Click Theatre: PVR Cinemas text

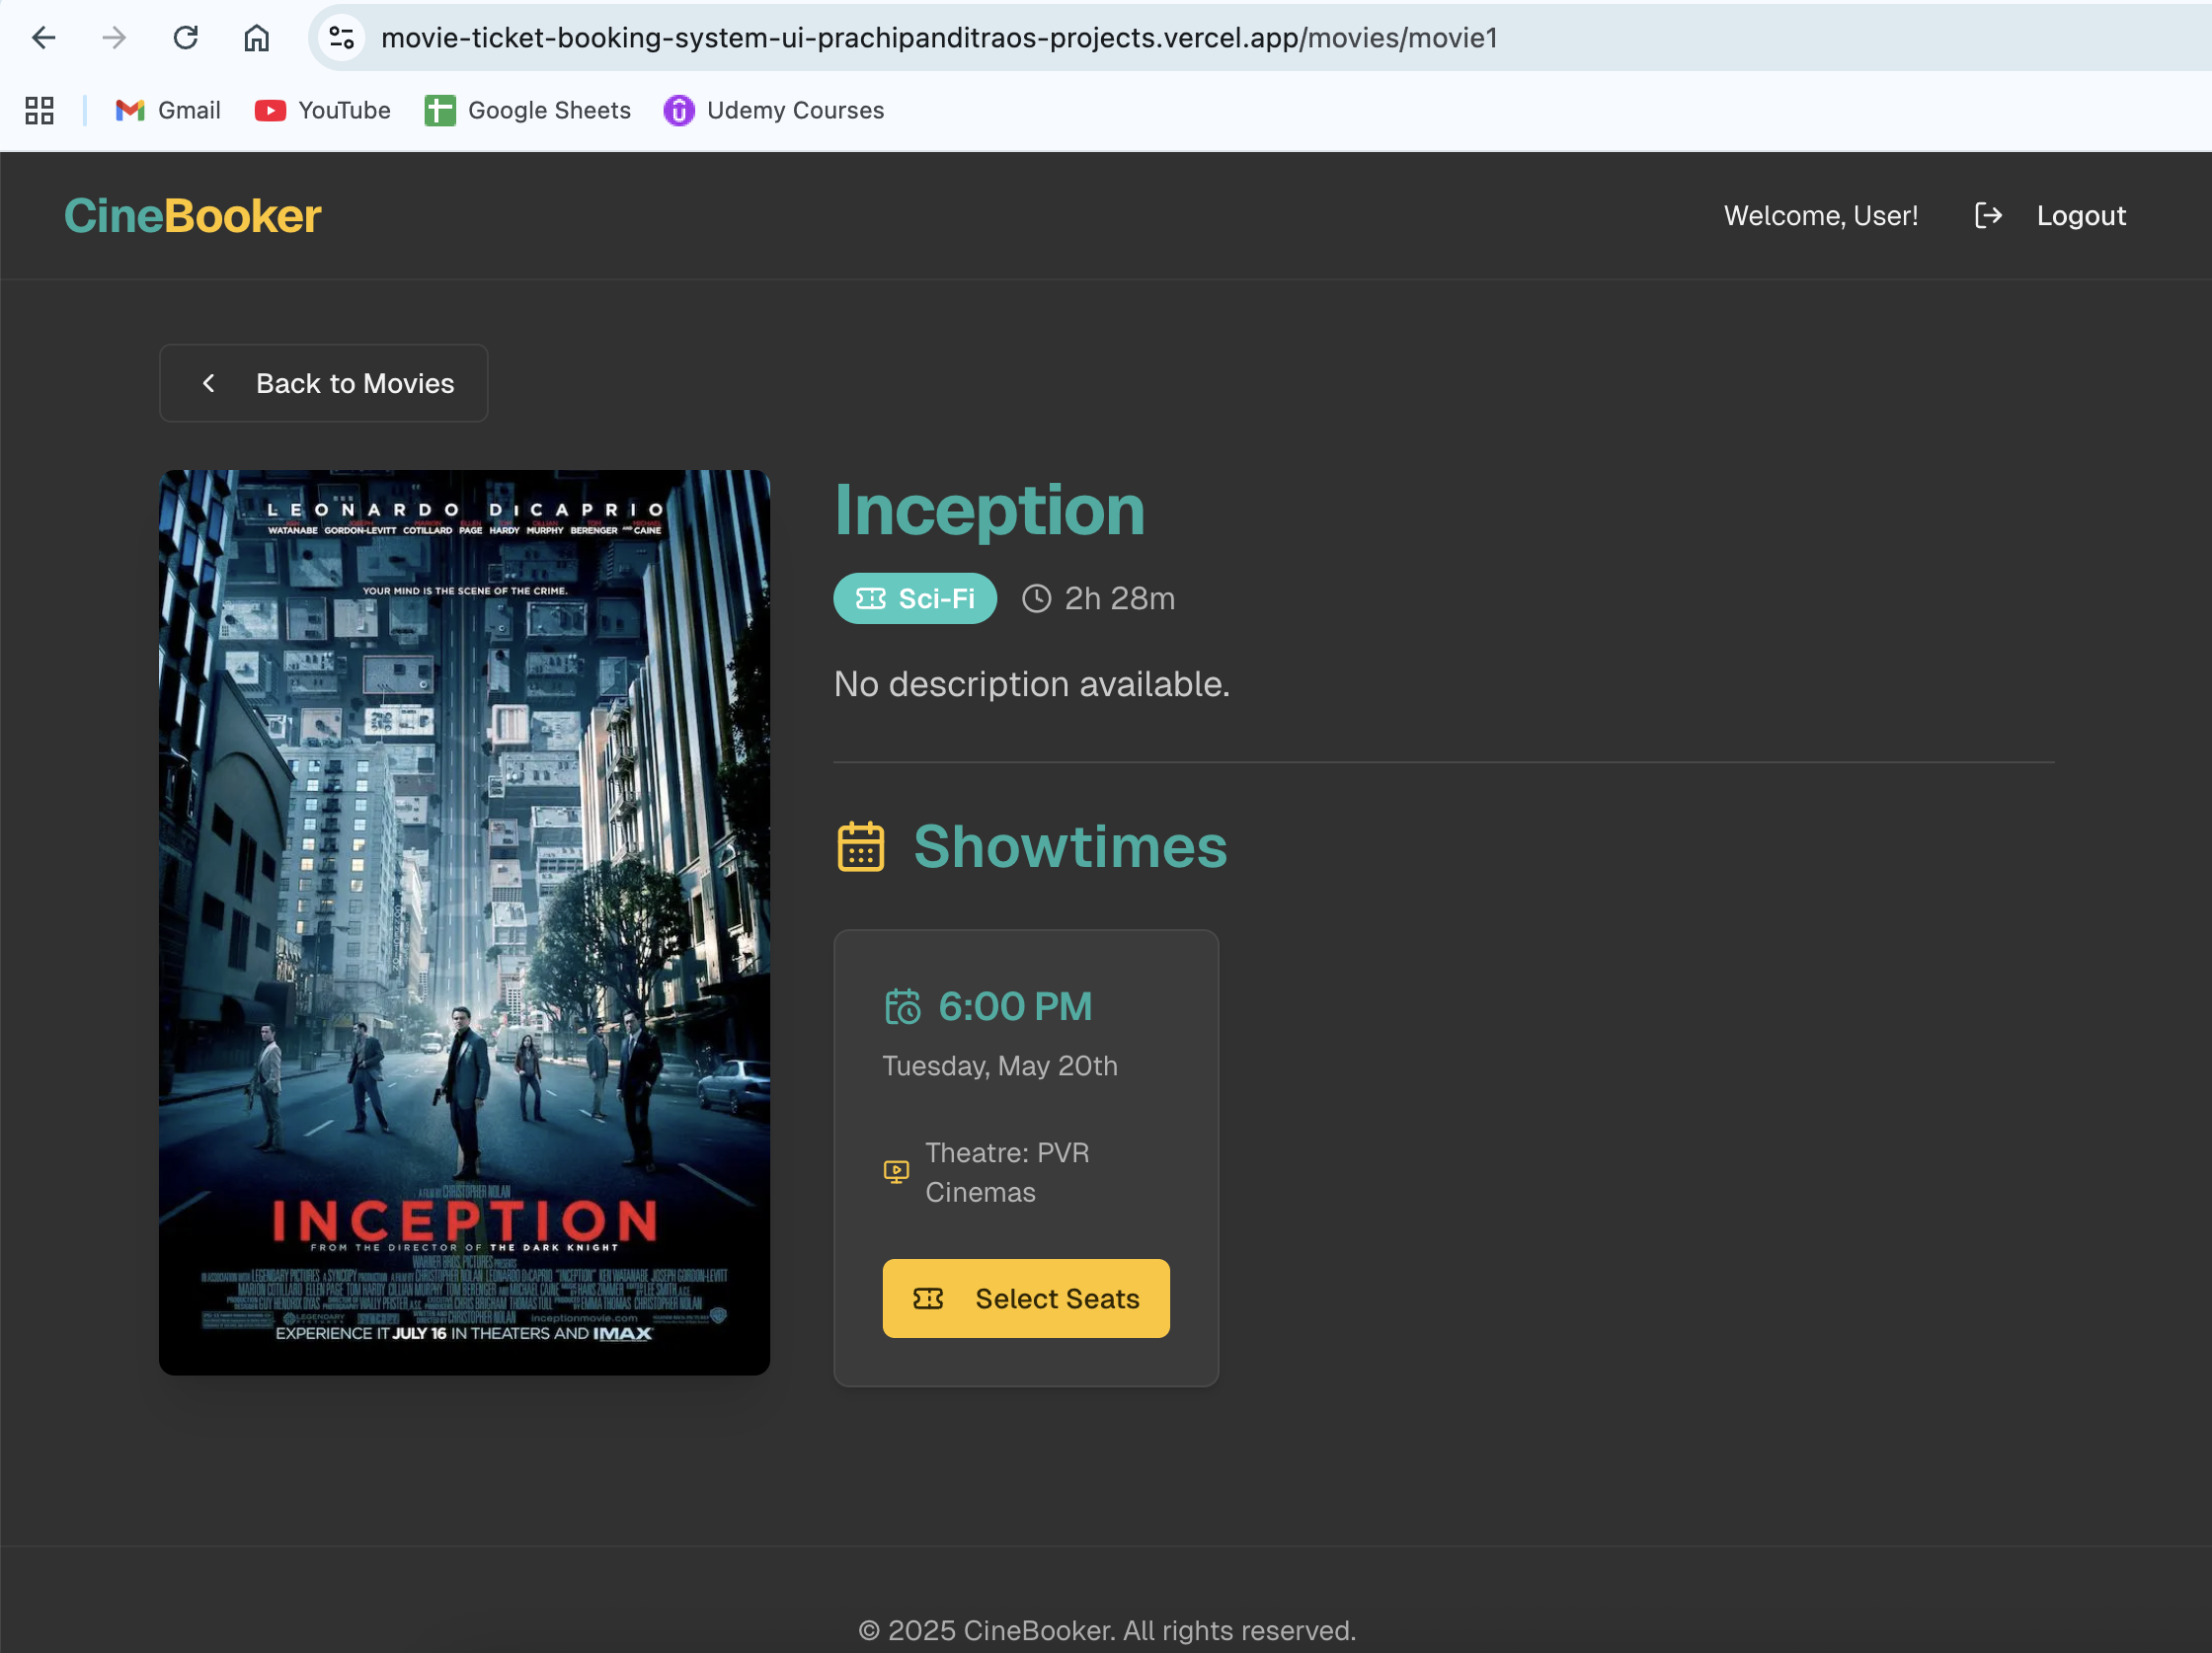1007,1173
